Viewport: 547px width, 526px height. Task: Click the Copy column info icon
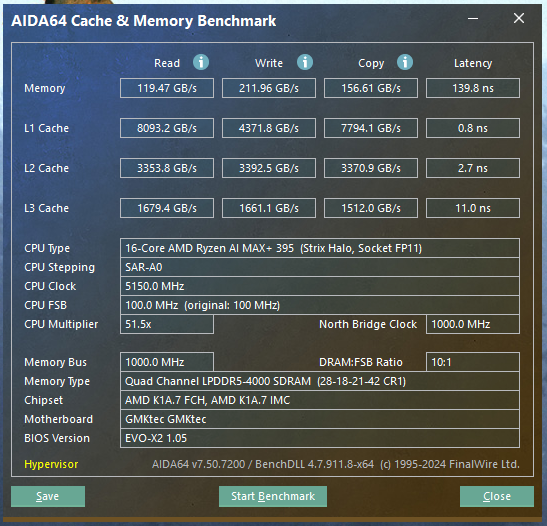tap(405, 62)
